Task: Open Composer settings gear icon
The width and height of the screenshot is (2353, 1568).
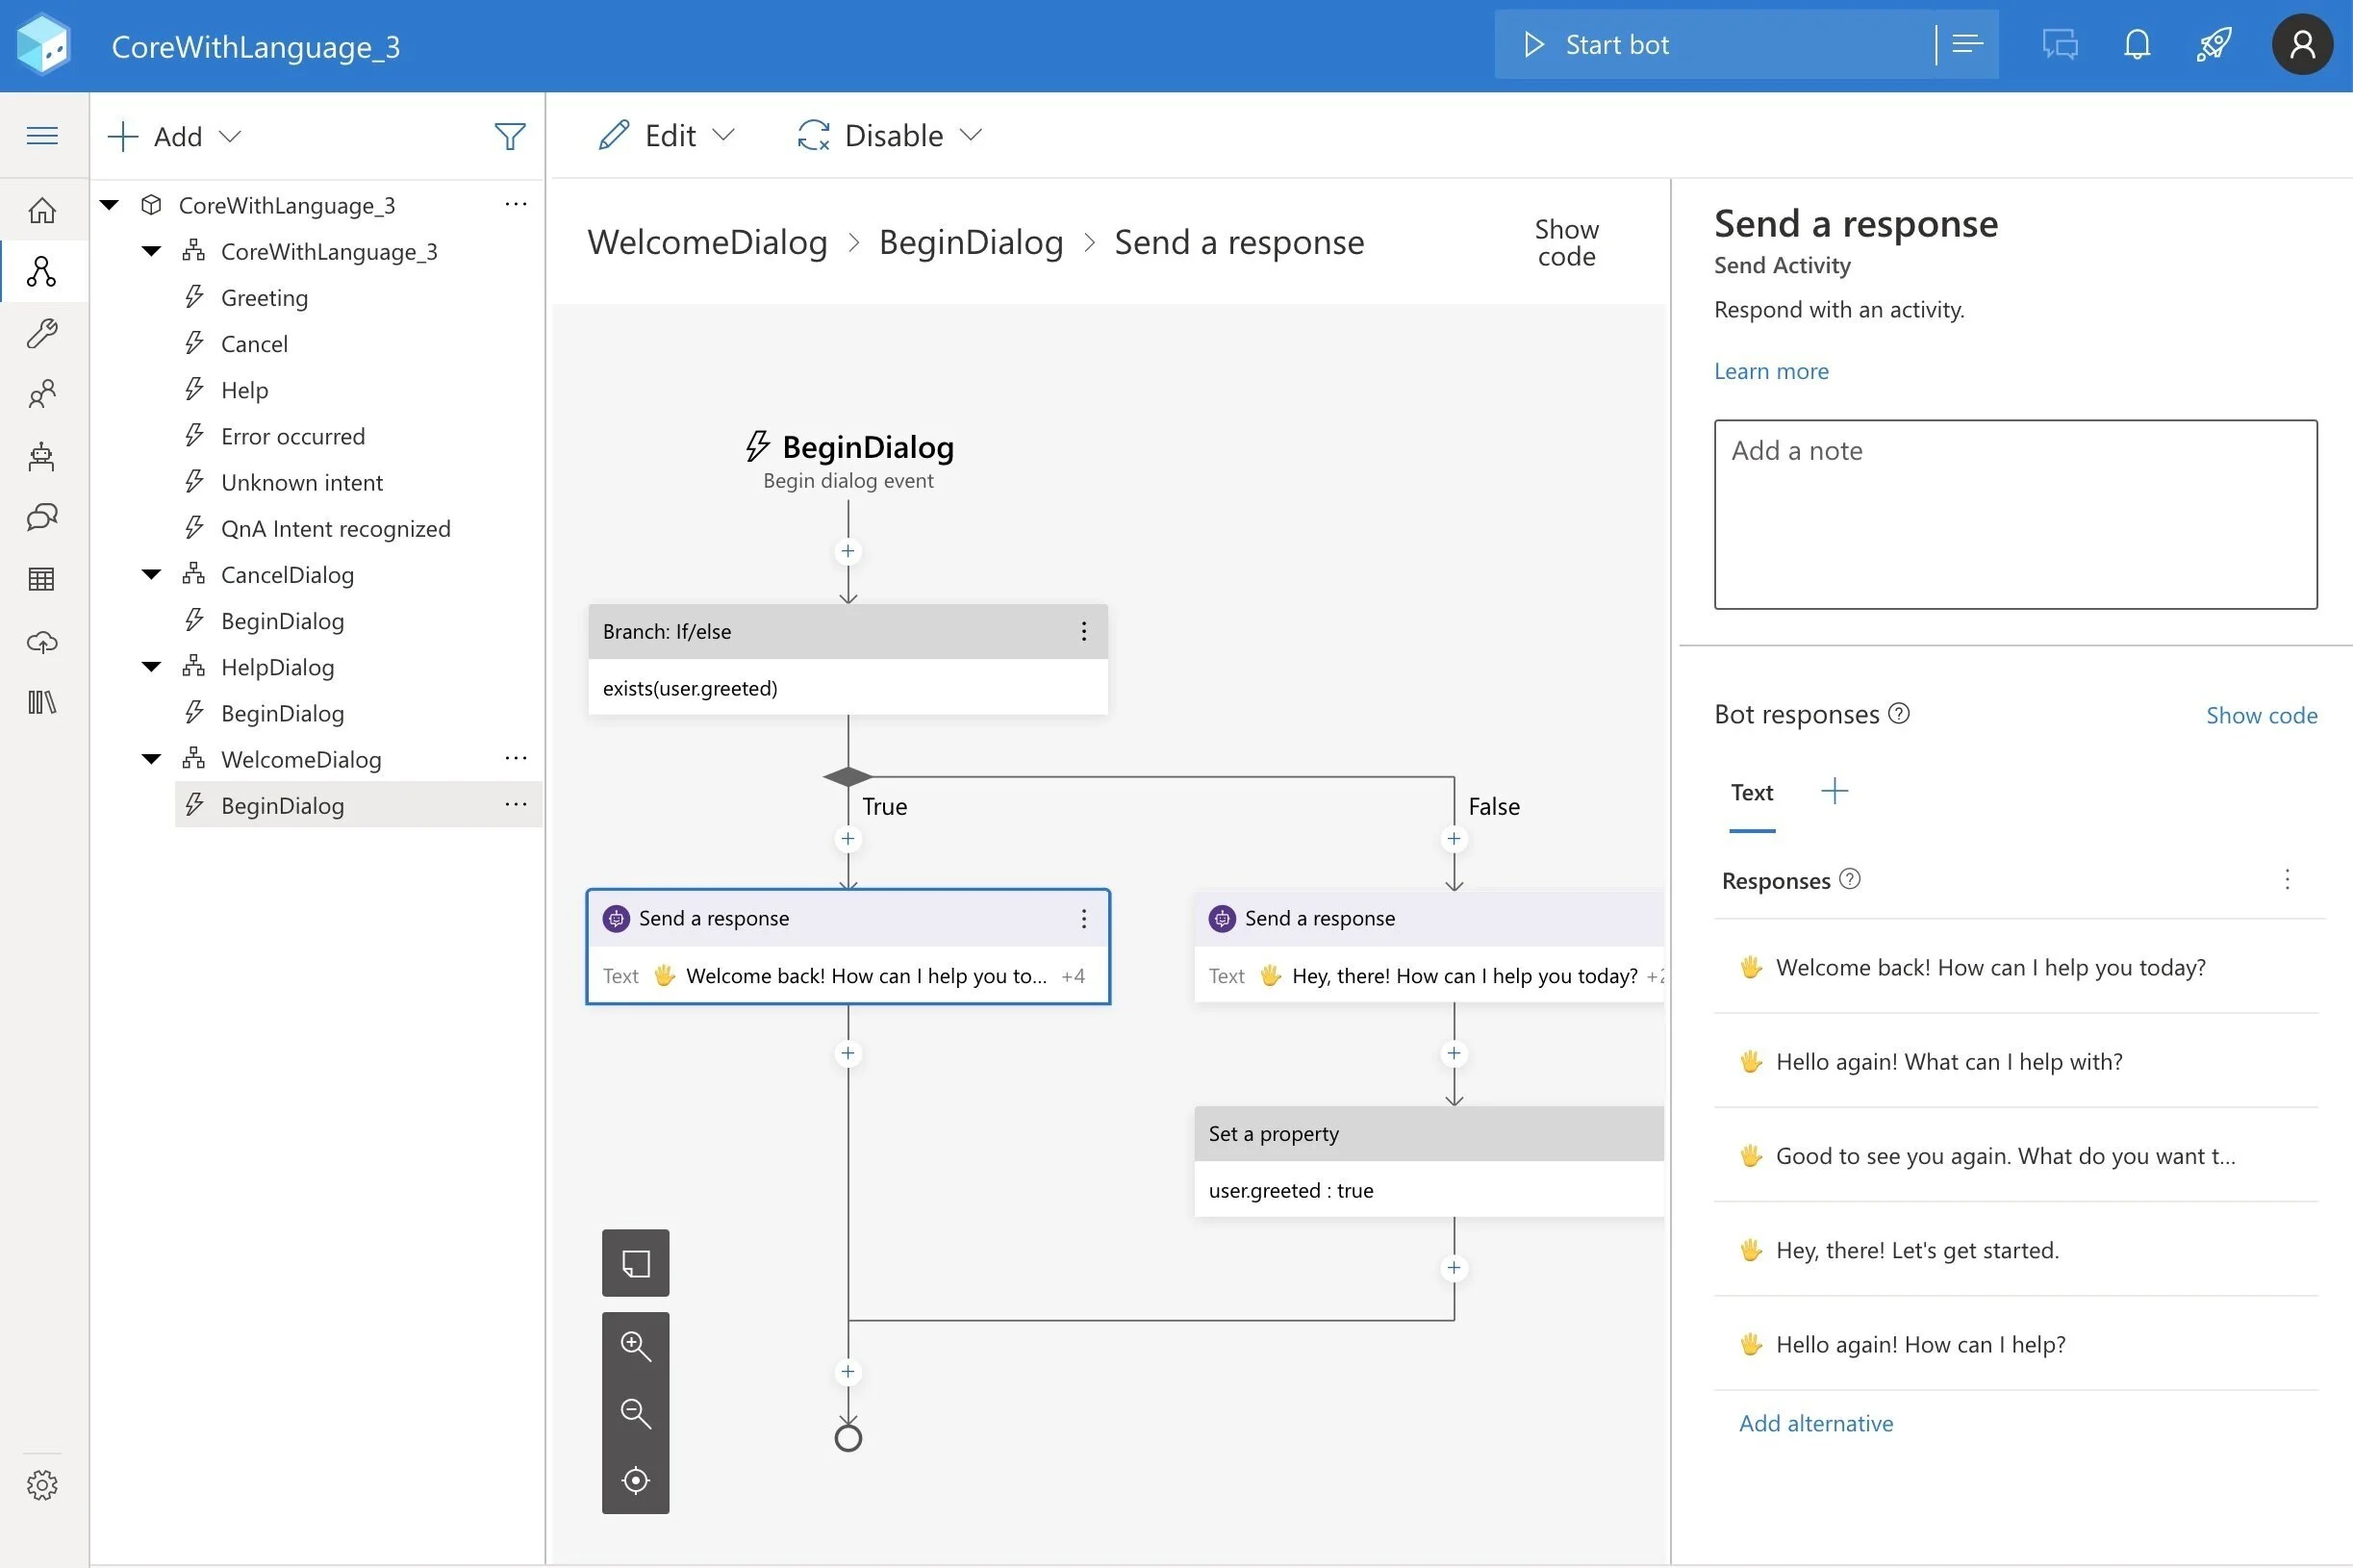Action: click(x=42, y=1485)
